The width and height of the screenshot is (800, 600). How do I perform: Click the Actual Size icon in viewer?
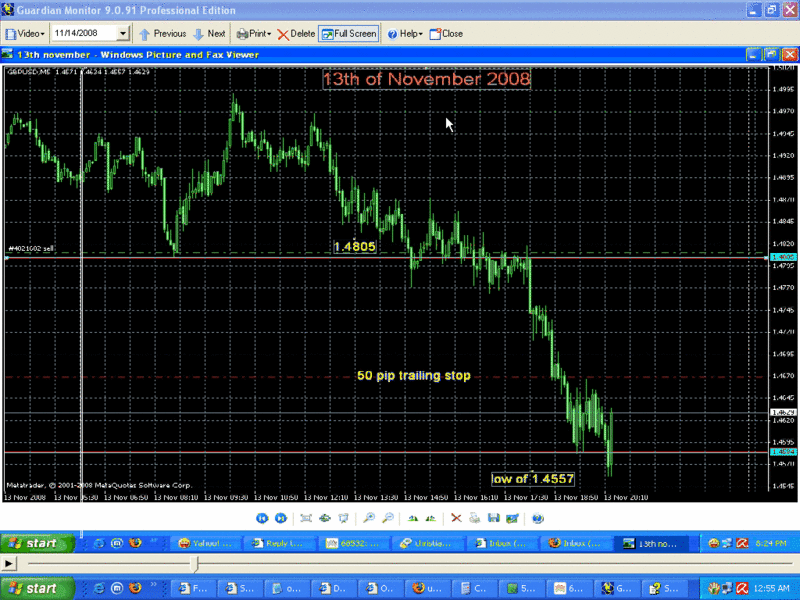click(326, 518)
